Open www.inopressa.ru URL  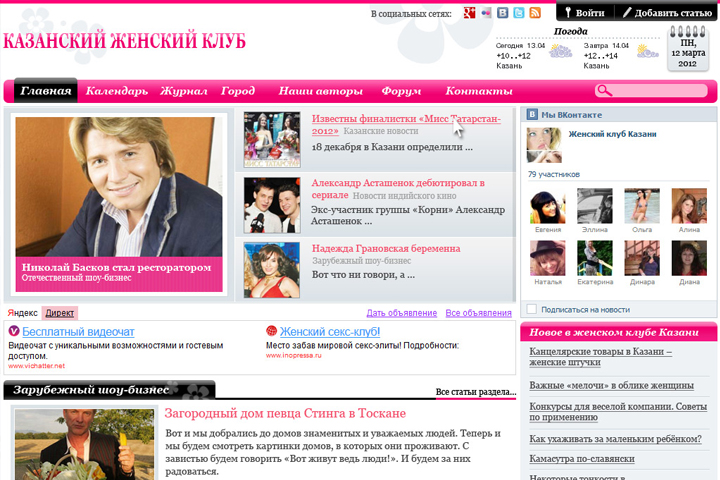coord(293,356)
